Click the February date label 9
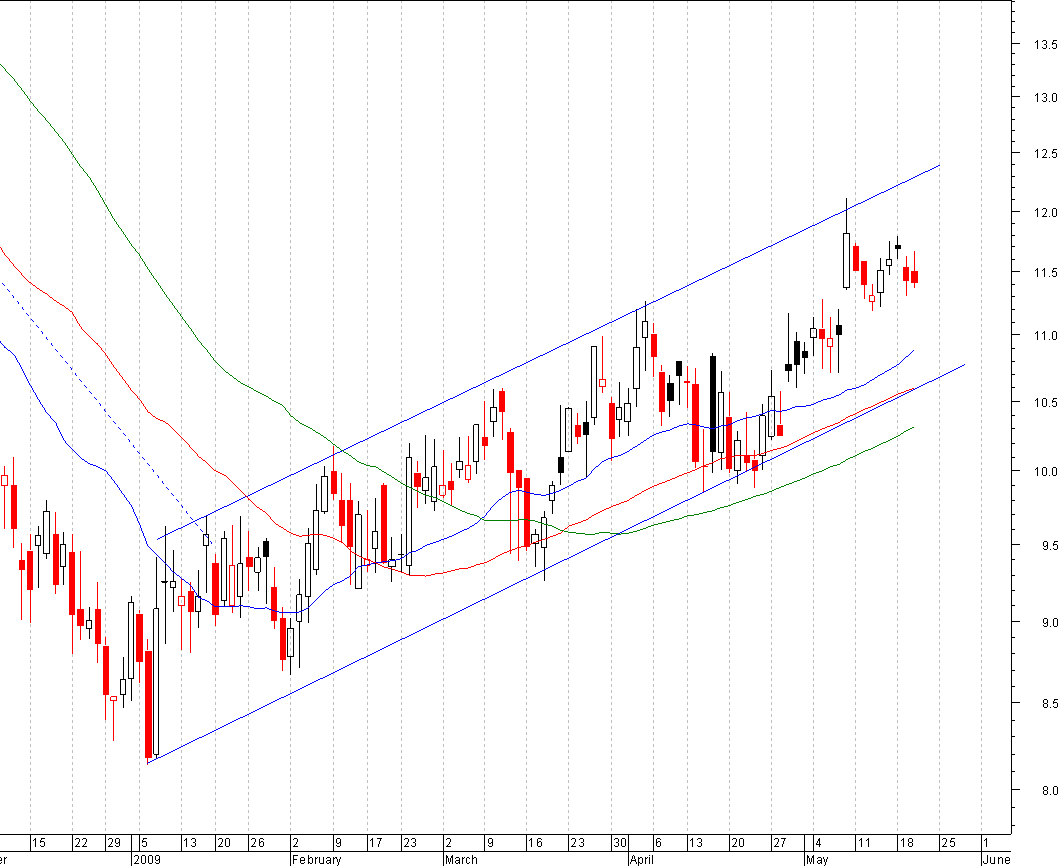 [338, 843]
